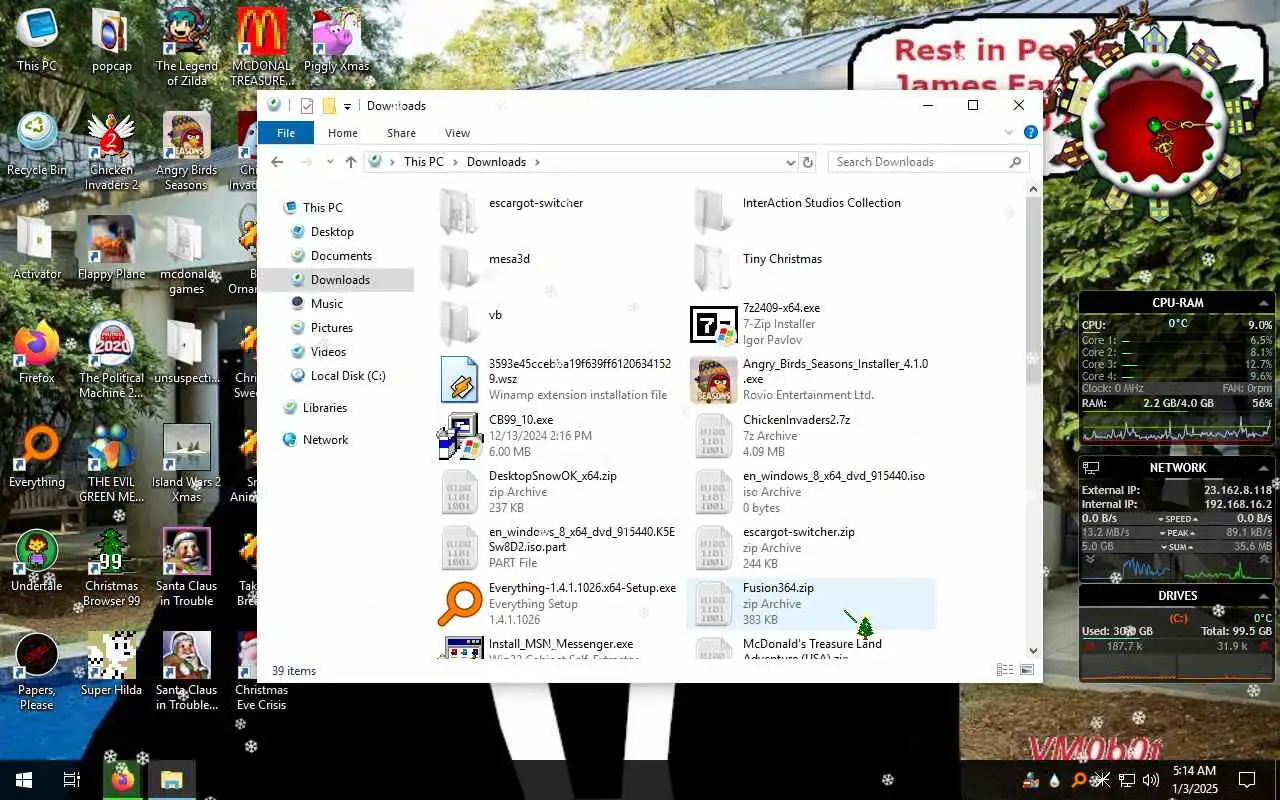Select the Angry_Birds_Seasons_Installer file icon

(714, 380)
